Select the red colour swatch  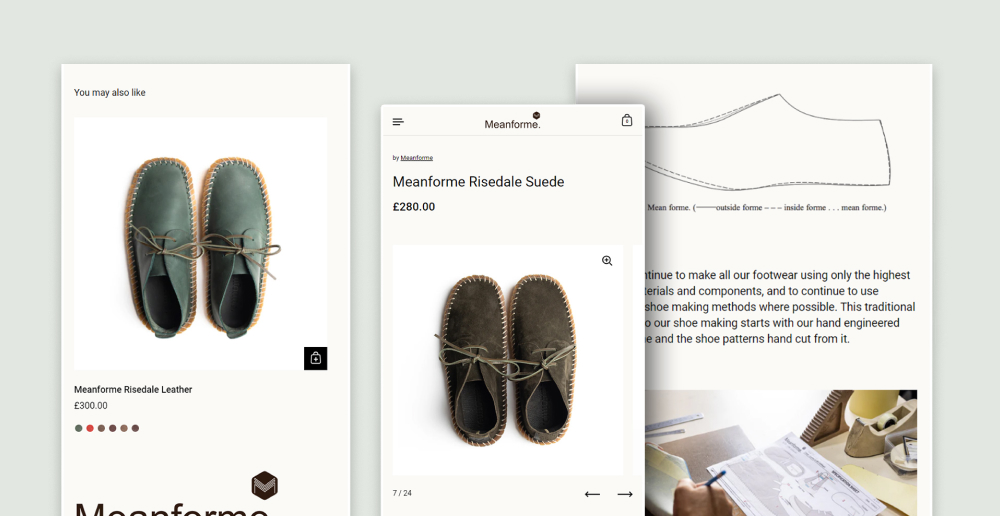coord(90,429)
